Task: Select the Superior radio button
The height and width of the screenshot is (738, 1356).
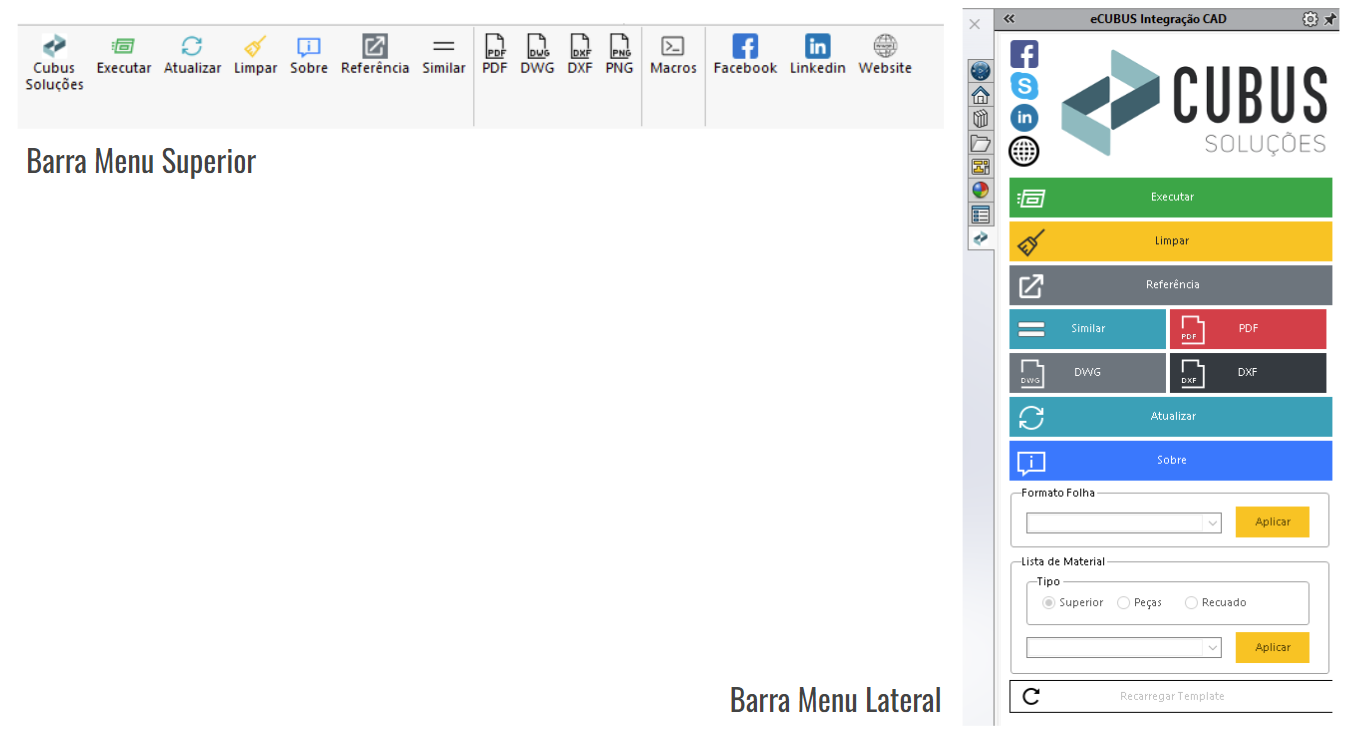Action: (1049, 603)
